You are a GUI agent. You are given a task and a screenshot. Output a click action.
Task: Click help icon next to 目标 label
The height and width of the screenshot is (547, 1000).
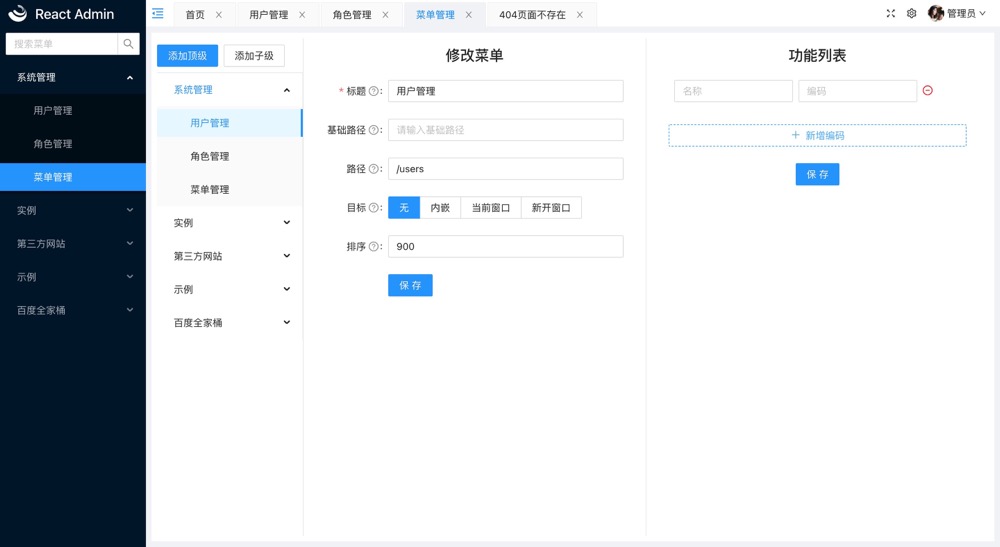click(x=374, y=208)
